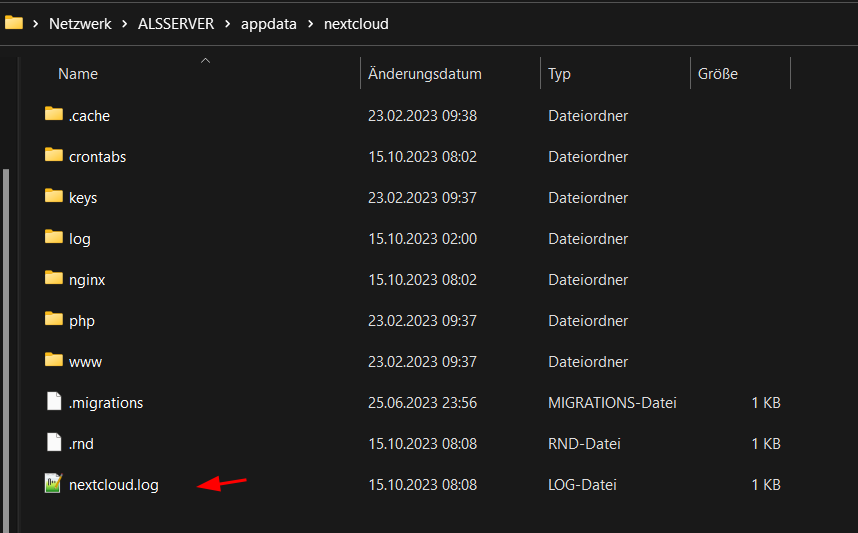Select the www folder name
This screenshot has height=533, width=858.
click(x=85, y=362)
